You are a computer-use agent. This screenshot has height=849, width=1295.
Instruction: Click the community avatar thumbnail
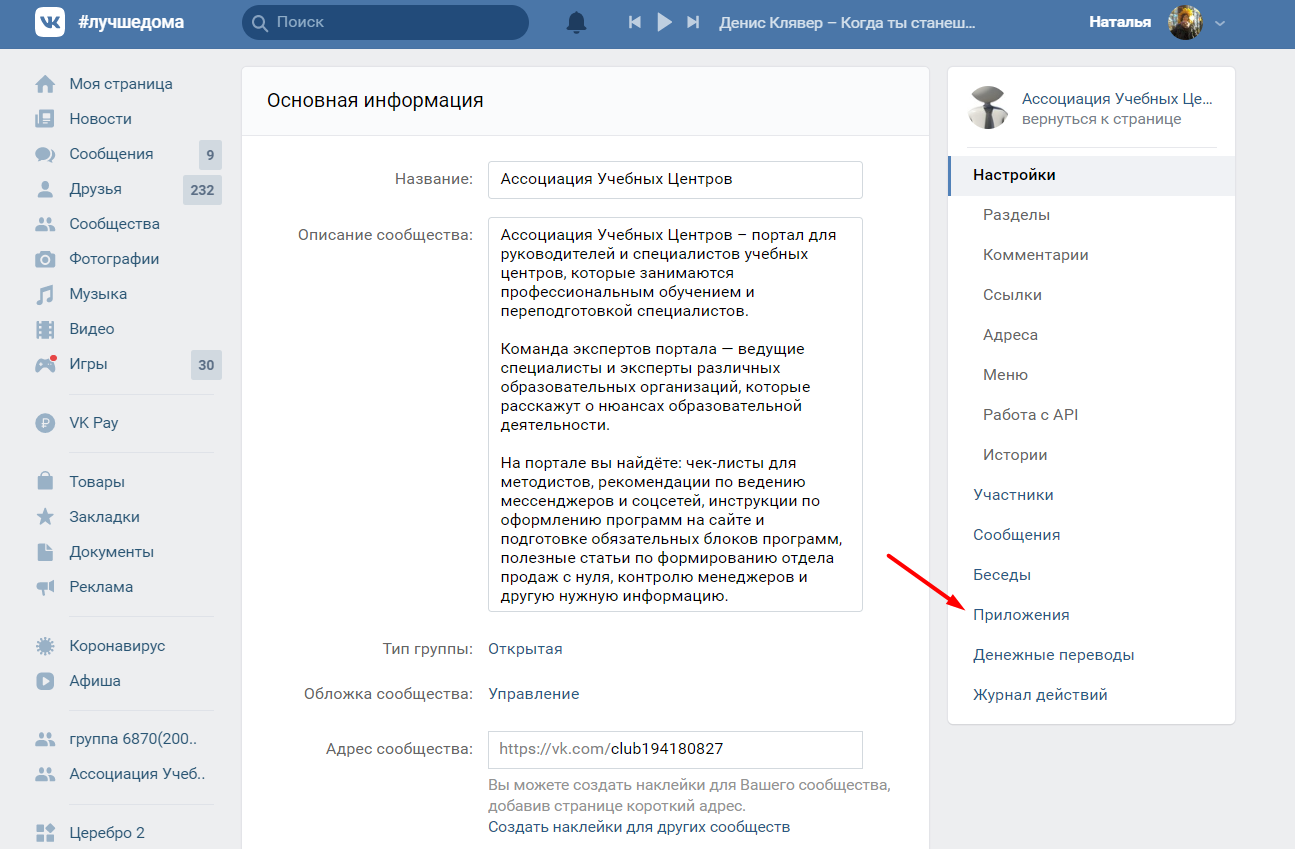tap(988, 108)
